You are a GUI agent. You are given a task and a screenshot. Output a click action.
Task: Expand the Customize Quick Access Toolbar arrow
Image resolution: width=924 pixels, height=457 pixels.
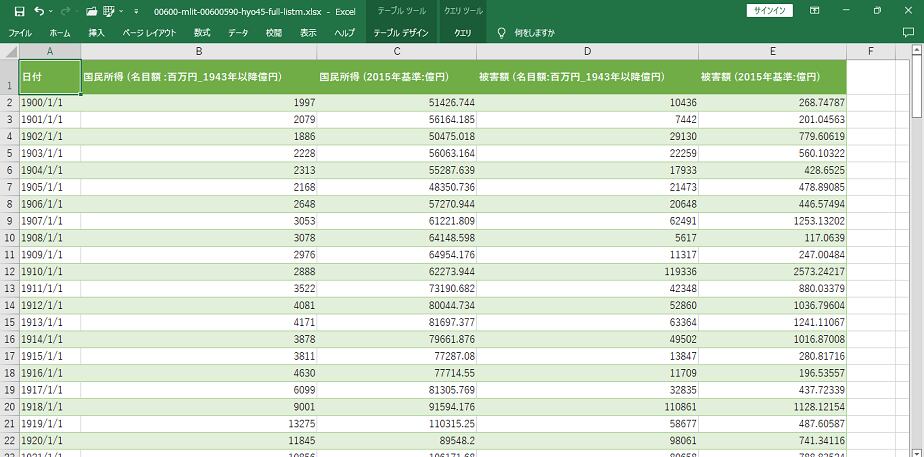(x=136, y=11)
